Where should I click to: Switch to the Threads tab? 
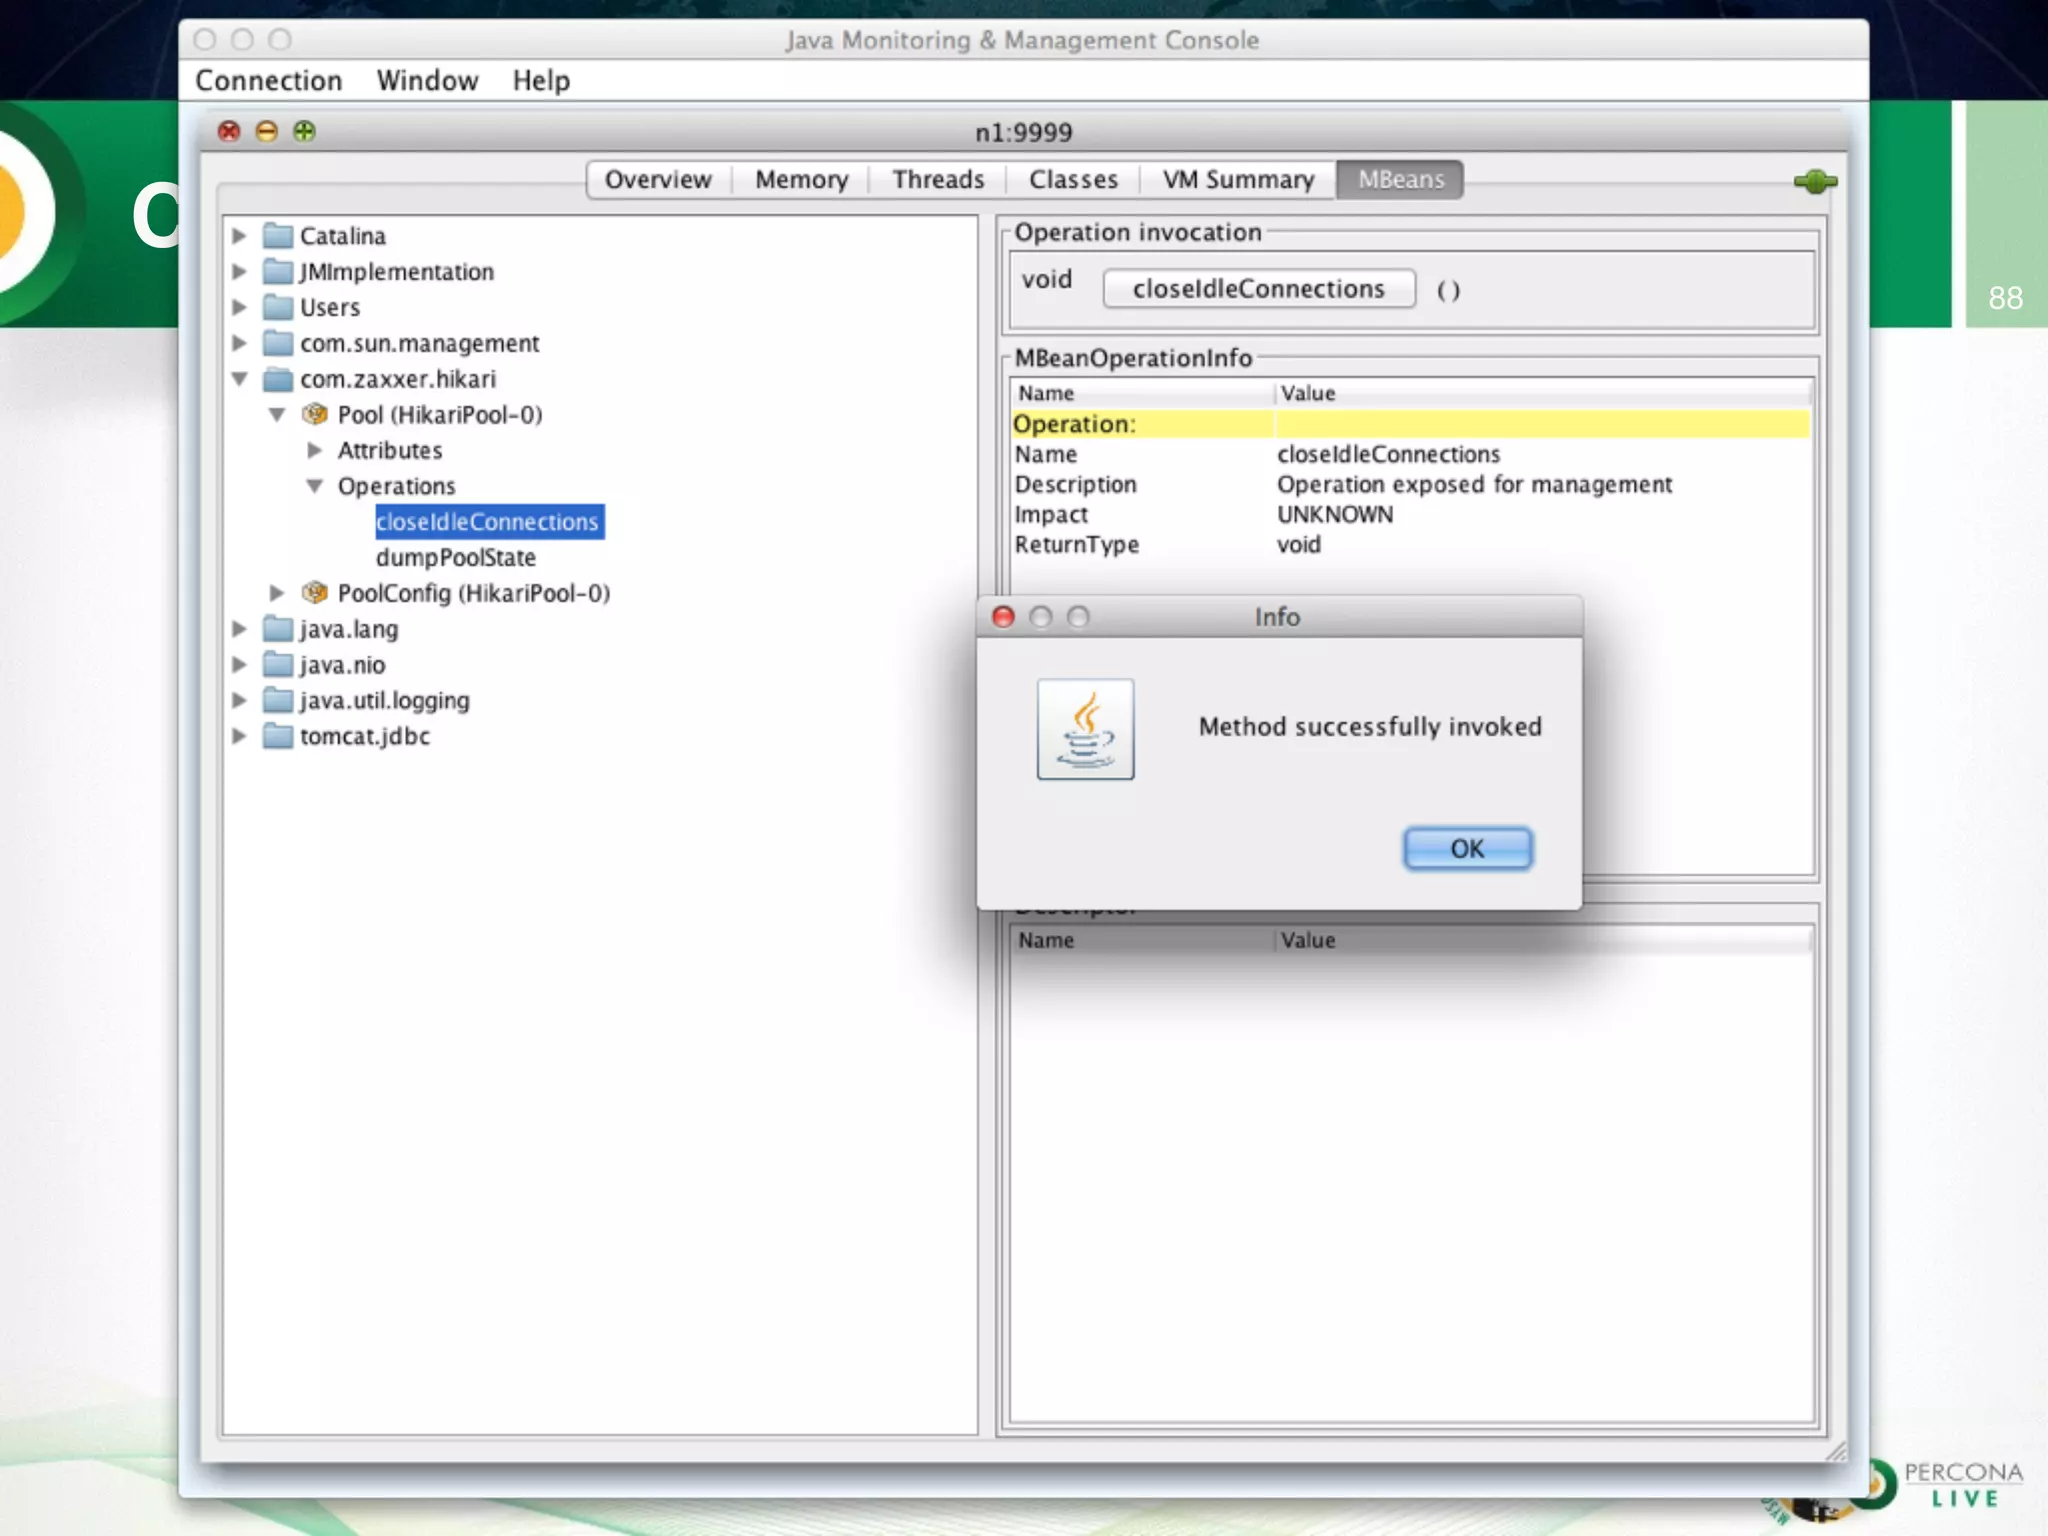tap(938, 180)
